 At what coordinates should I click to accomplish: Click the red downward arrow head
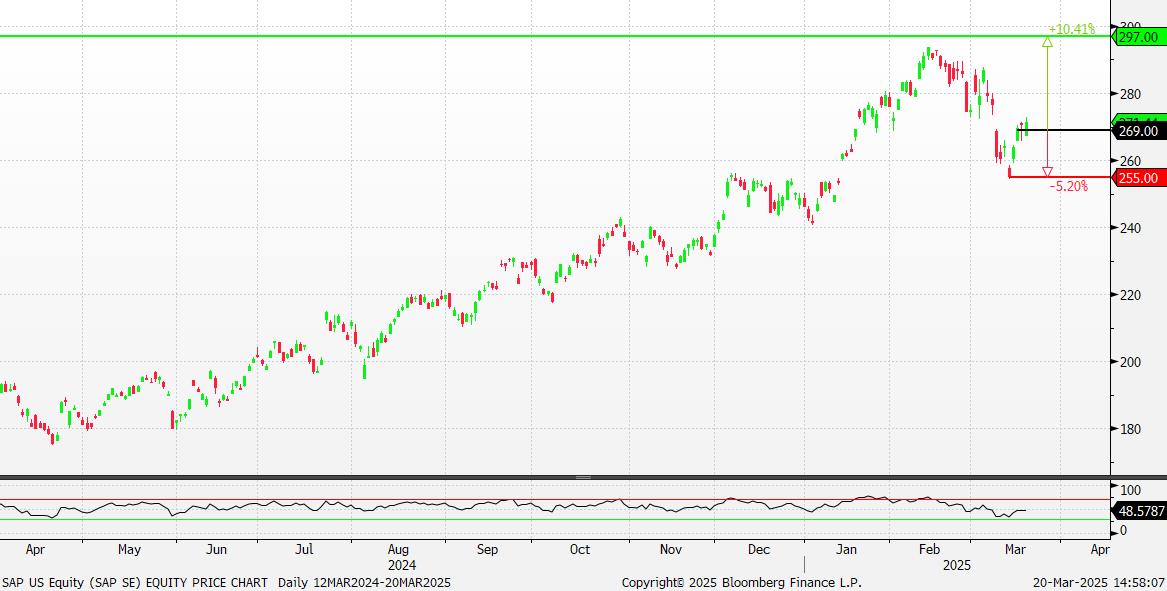coord(1047,172)
